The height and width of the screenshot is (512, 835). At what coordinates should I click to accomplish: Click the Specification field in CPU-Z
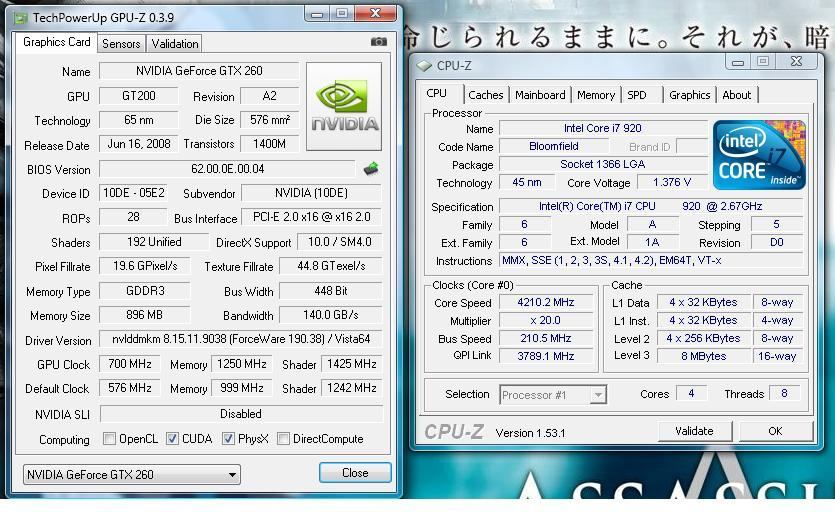[651, 206]
